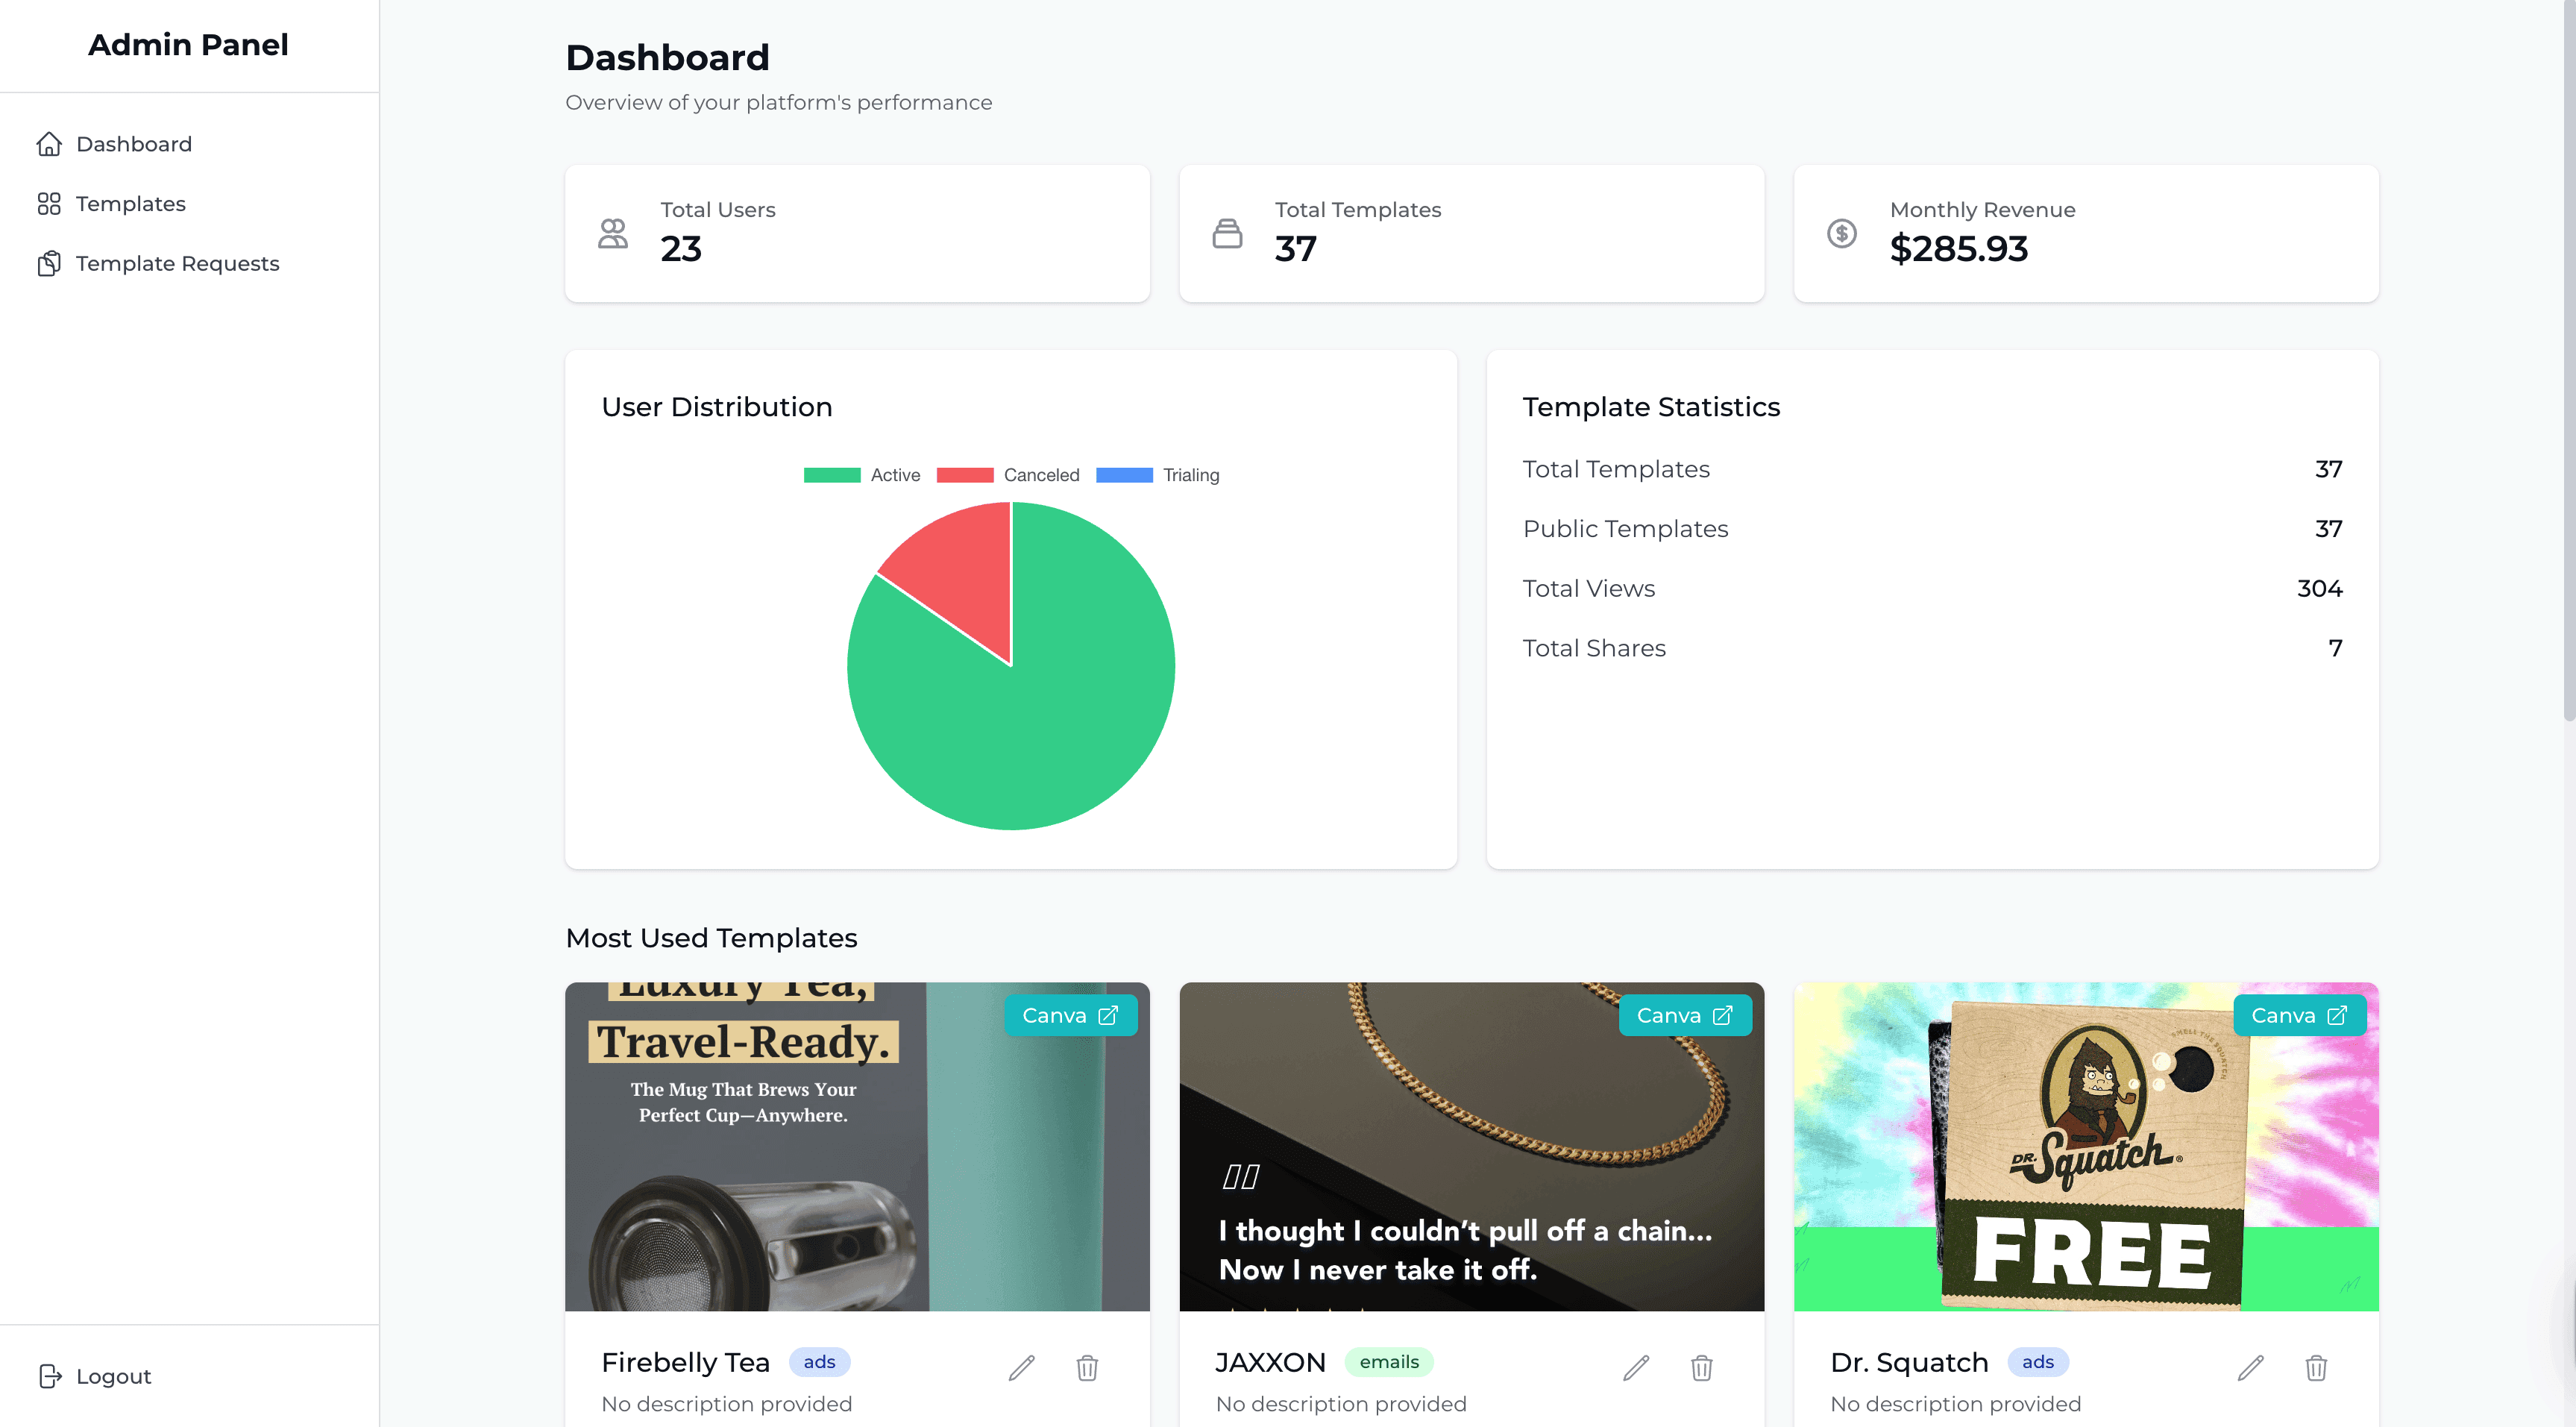Click the Monthly Revenue dollar icon
This screenshot has width=2576, height=1427.
tap(1842, 234)
